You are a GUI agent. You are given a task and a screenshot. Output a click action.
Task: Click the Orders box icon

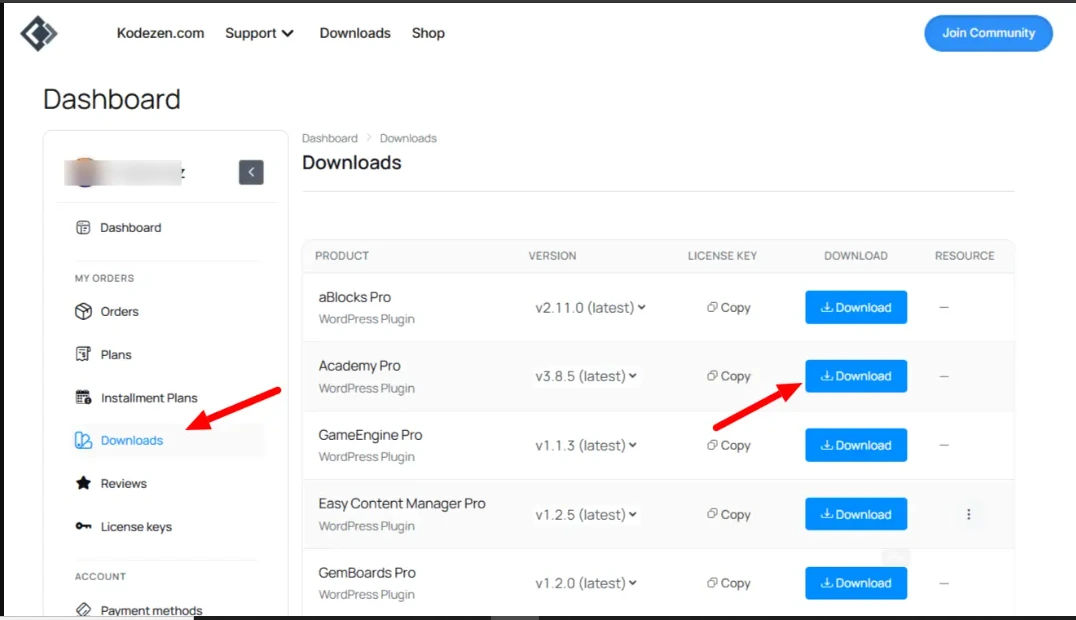[x=83, y=311]
